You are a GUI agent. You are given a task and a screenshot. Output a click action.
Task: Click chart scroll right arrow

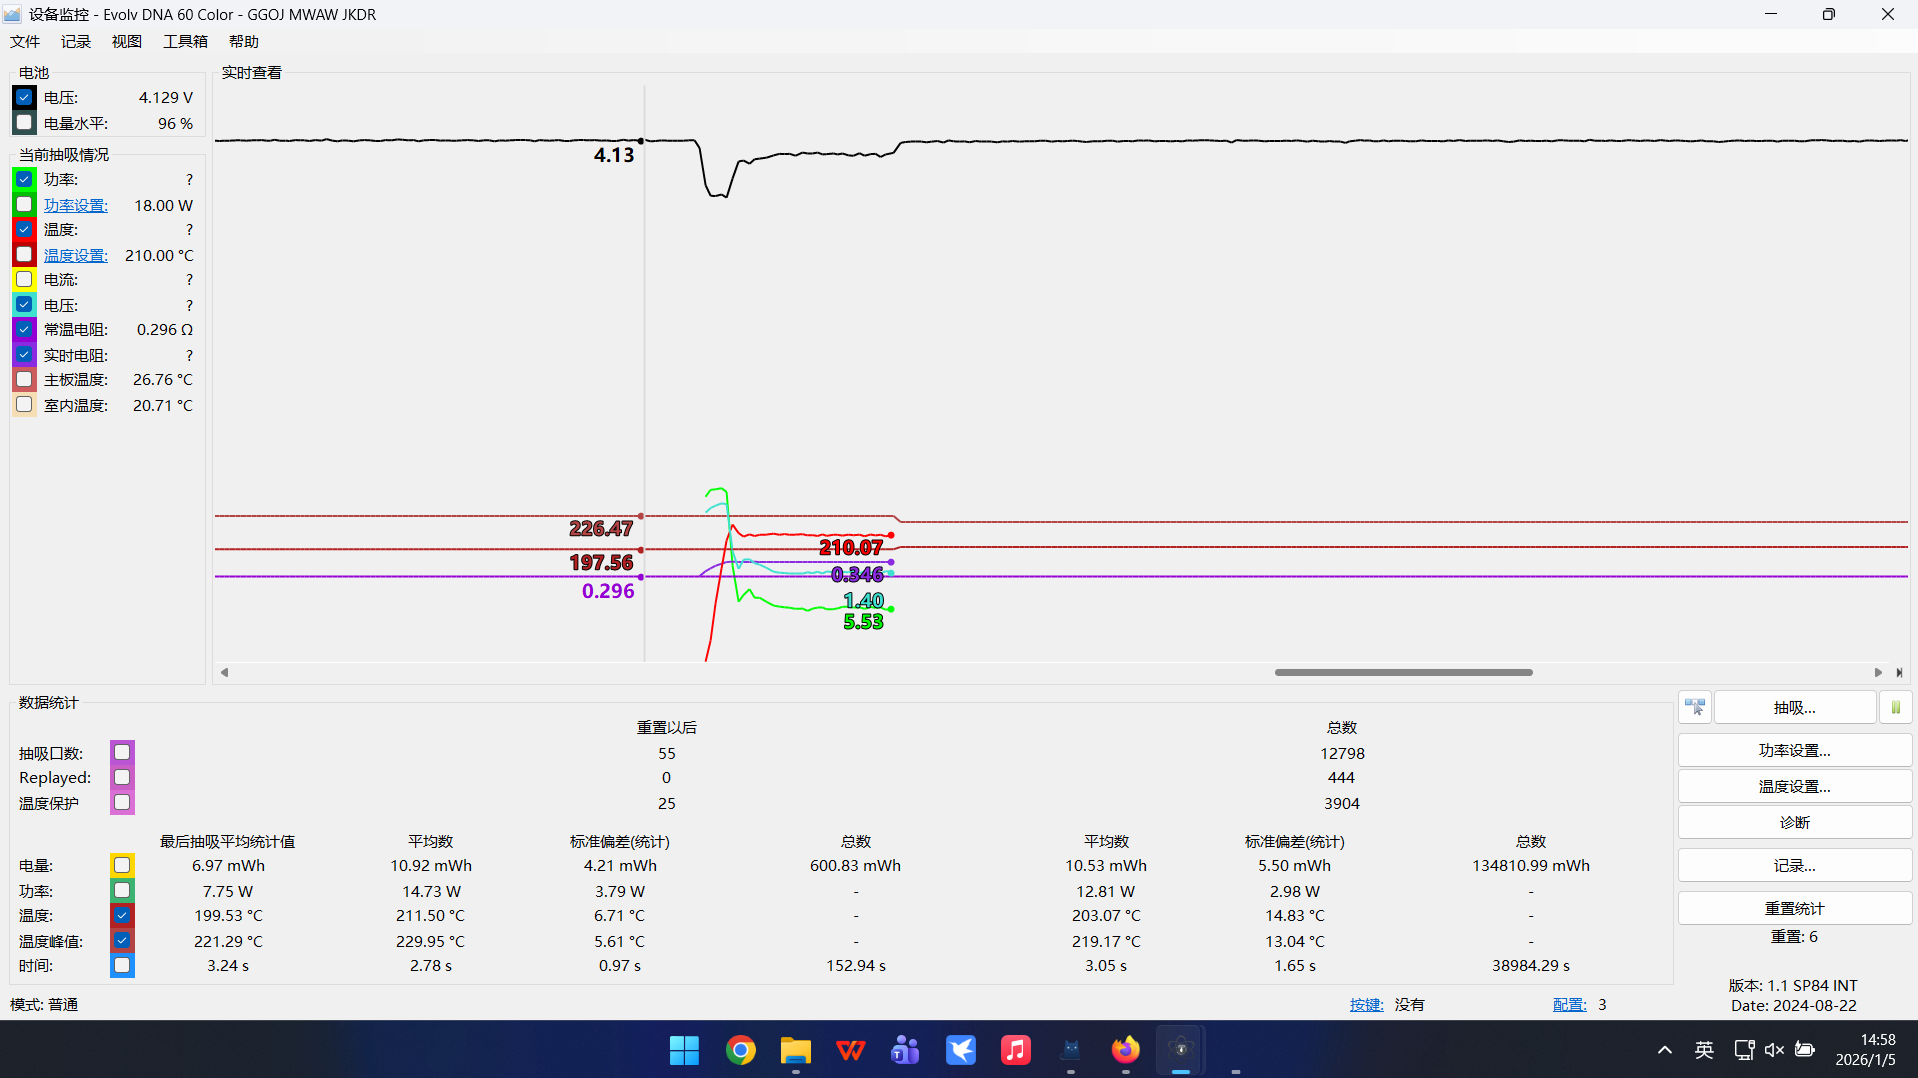coord(1877,673)
